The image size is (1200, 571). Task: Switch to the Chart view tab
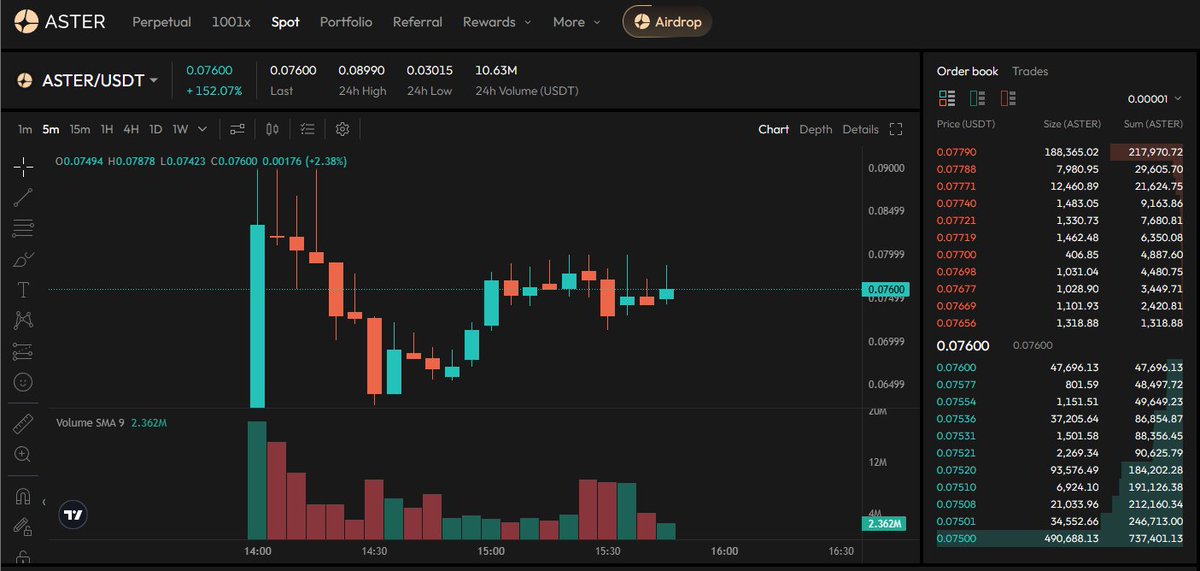click(x=773, y=129)
